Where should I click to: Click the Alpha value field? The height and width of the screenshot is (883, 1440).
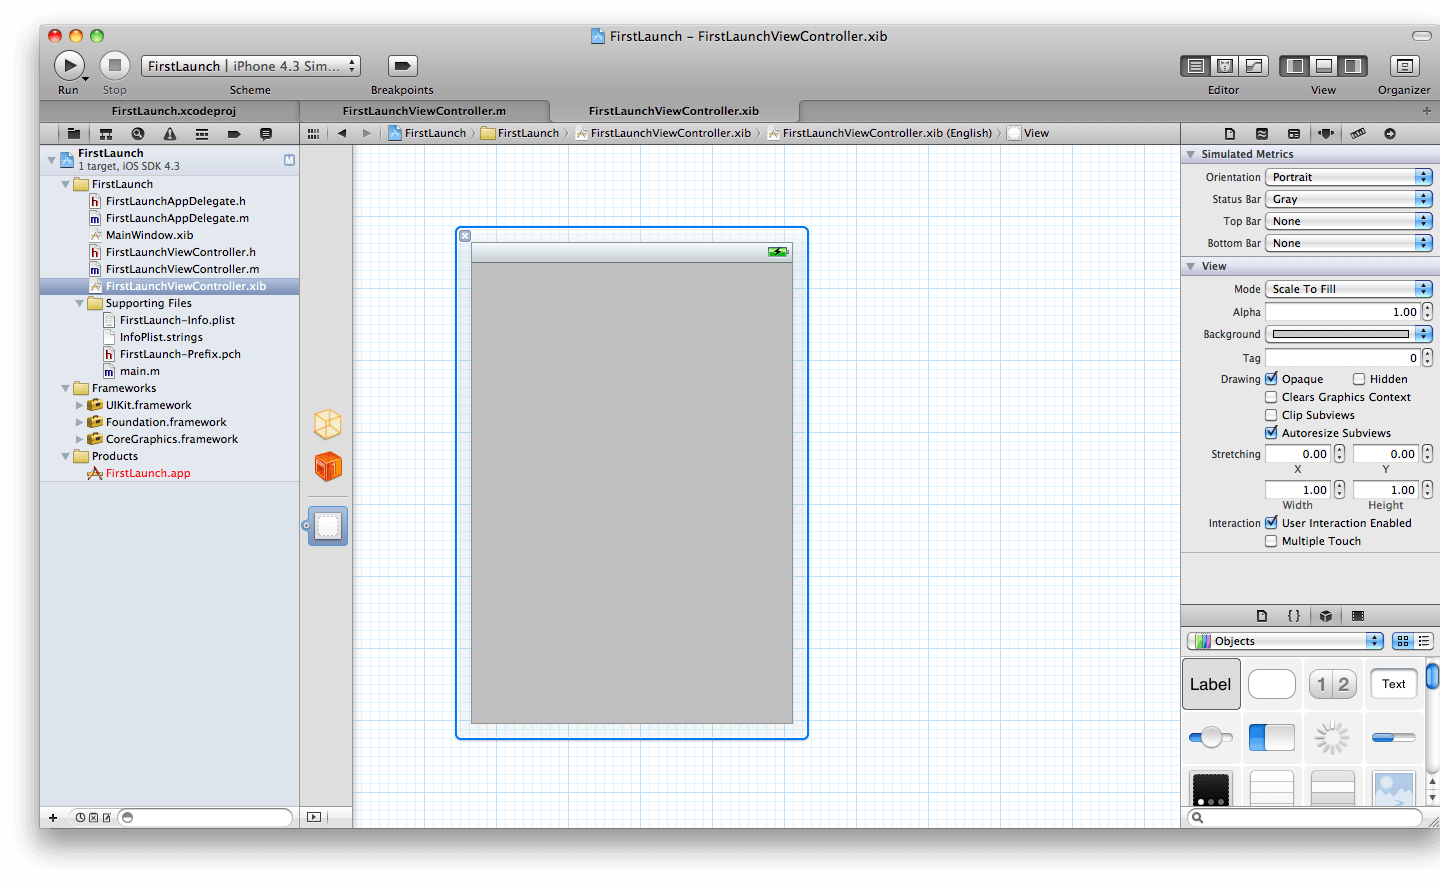point(1343,312)
